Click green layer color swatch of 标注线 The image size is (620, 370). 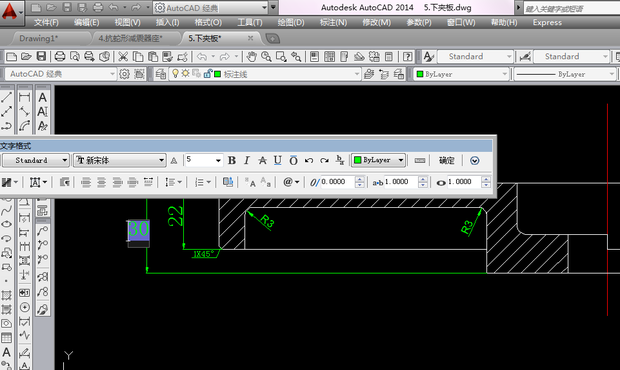pyautogui.click(x=217, y=74)
